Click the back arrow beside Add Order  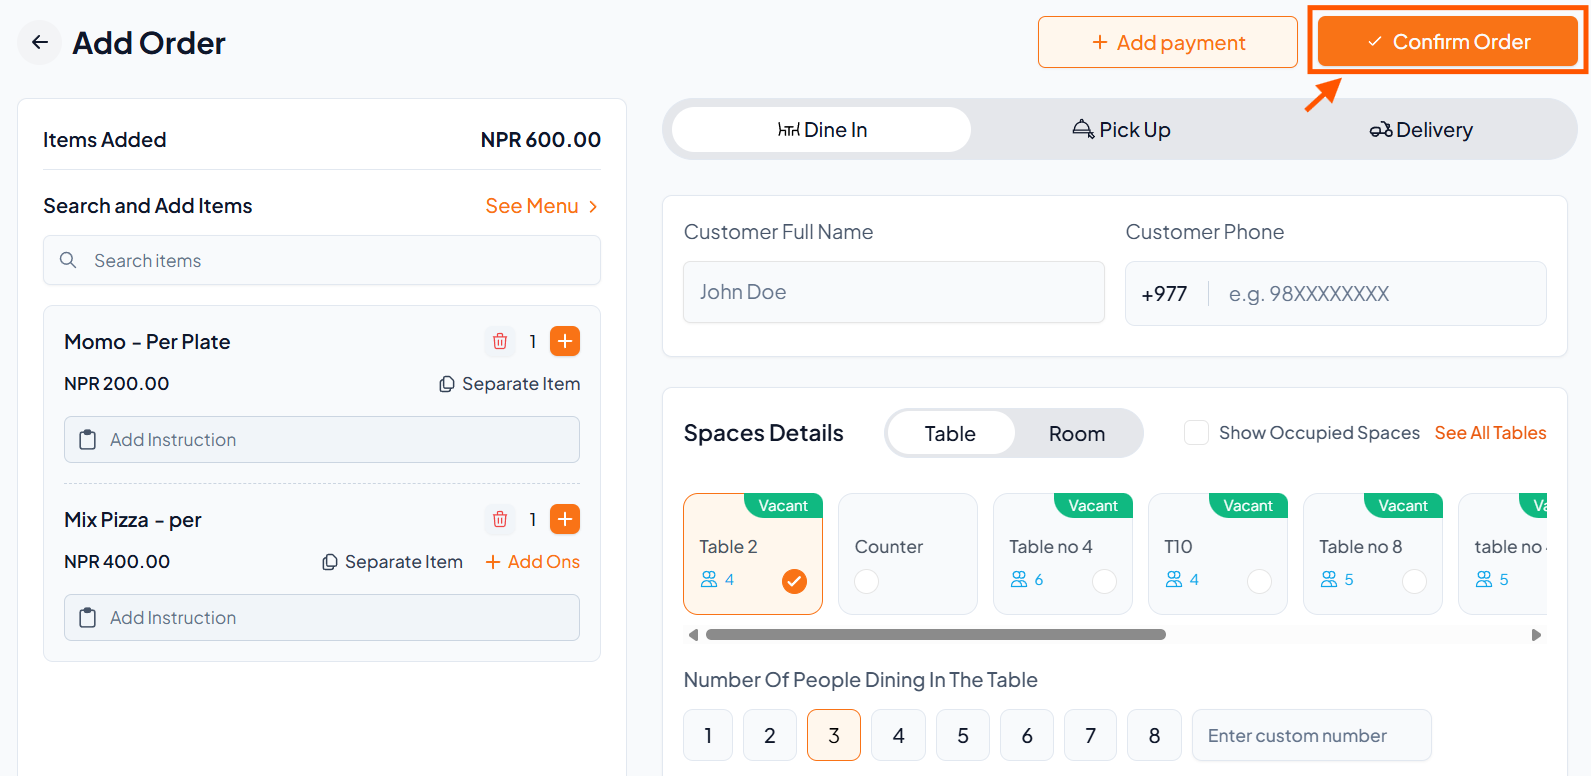point(40,42)
